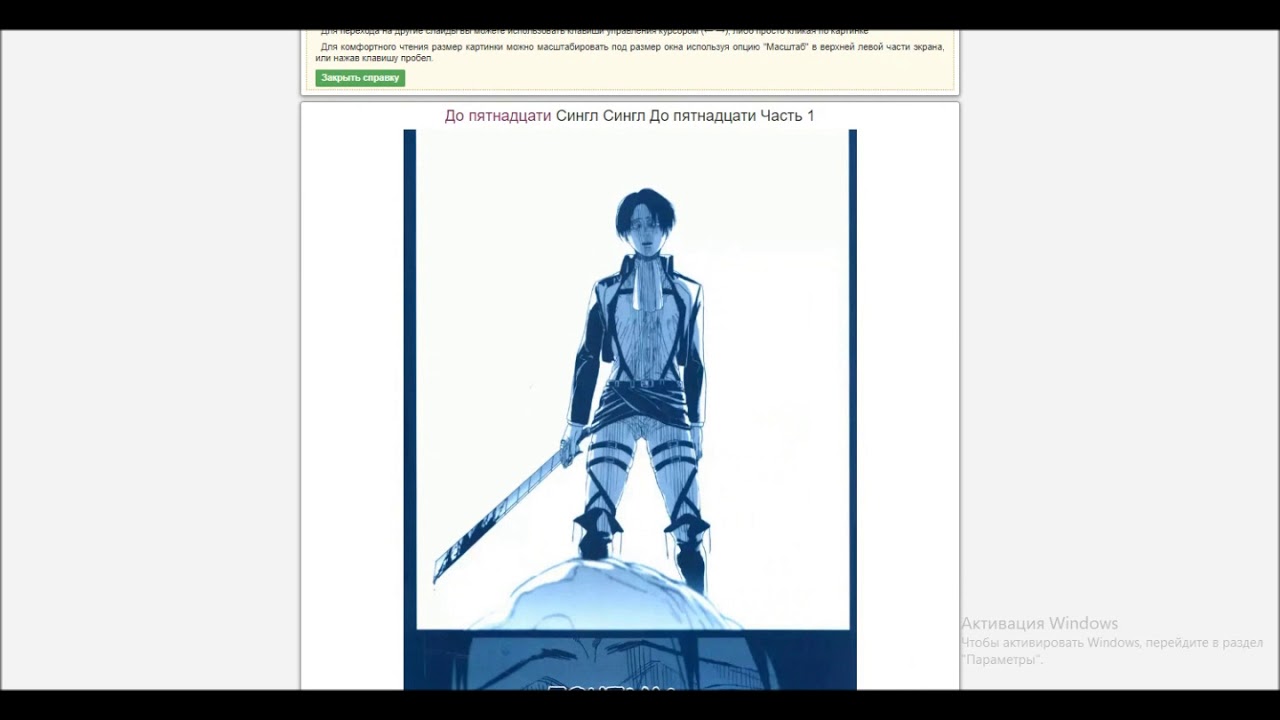The width and height of the screenshot is (1280, 720).
Task: Click the heading text "Сингл Сингл До пятнадцати Часть 1"
Action: coord(685,116)
